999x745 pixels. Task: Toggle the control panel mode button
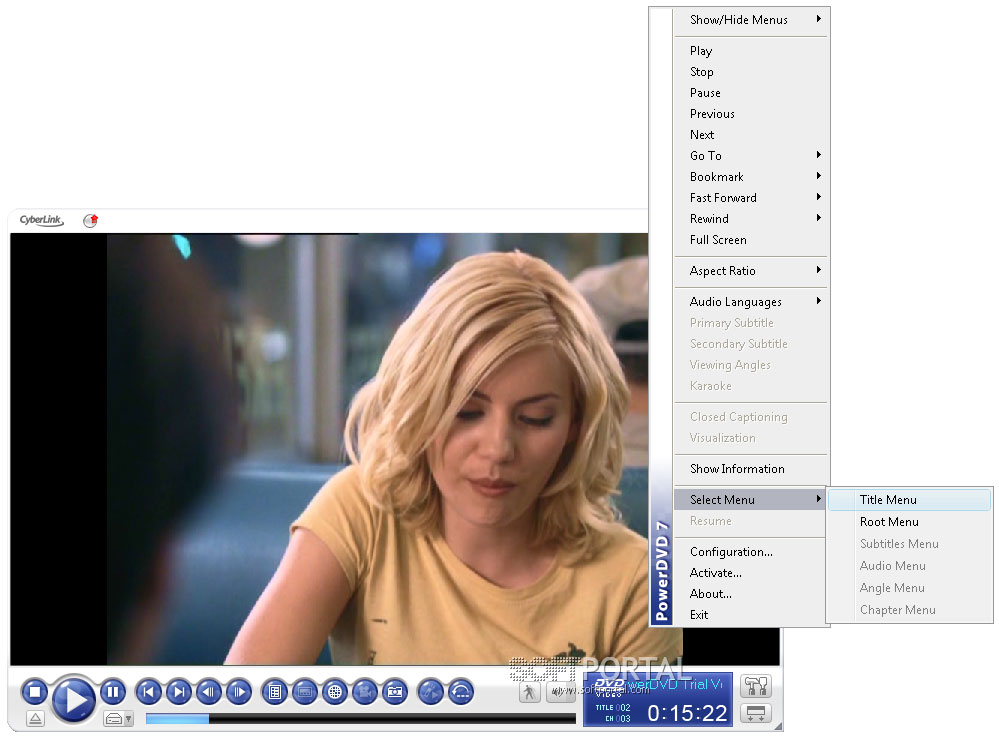click(756, 713)
